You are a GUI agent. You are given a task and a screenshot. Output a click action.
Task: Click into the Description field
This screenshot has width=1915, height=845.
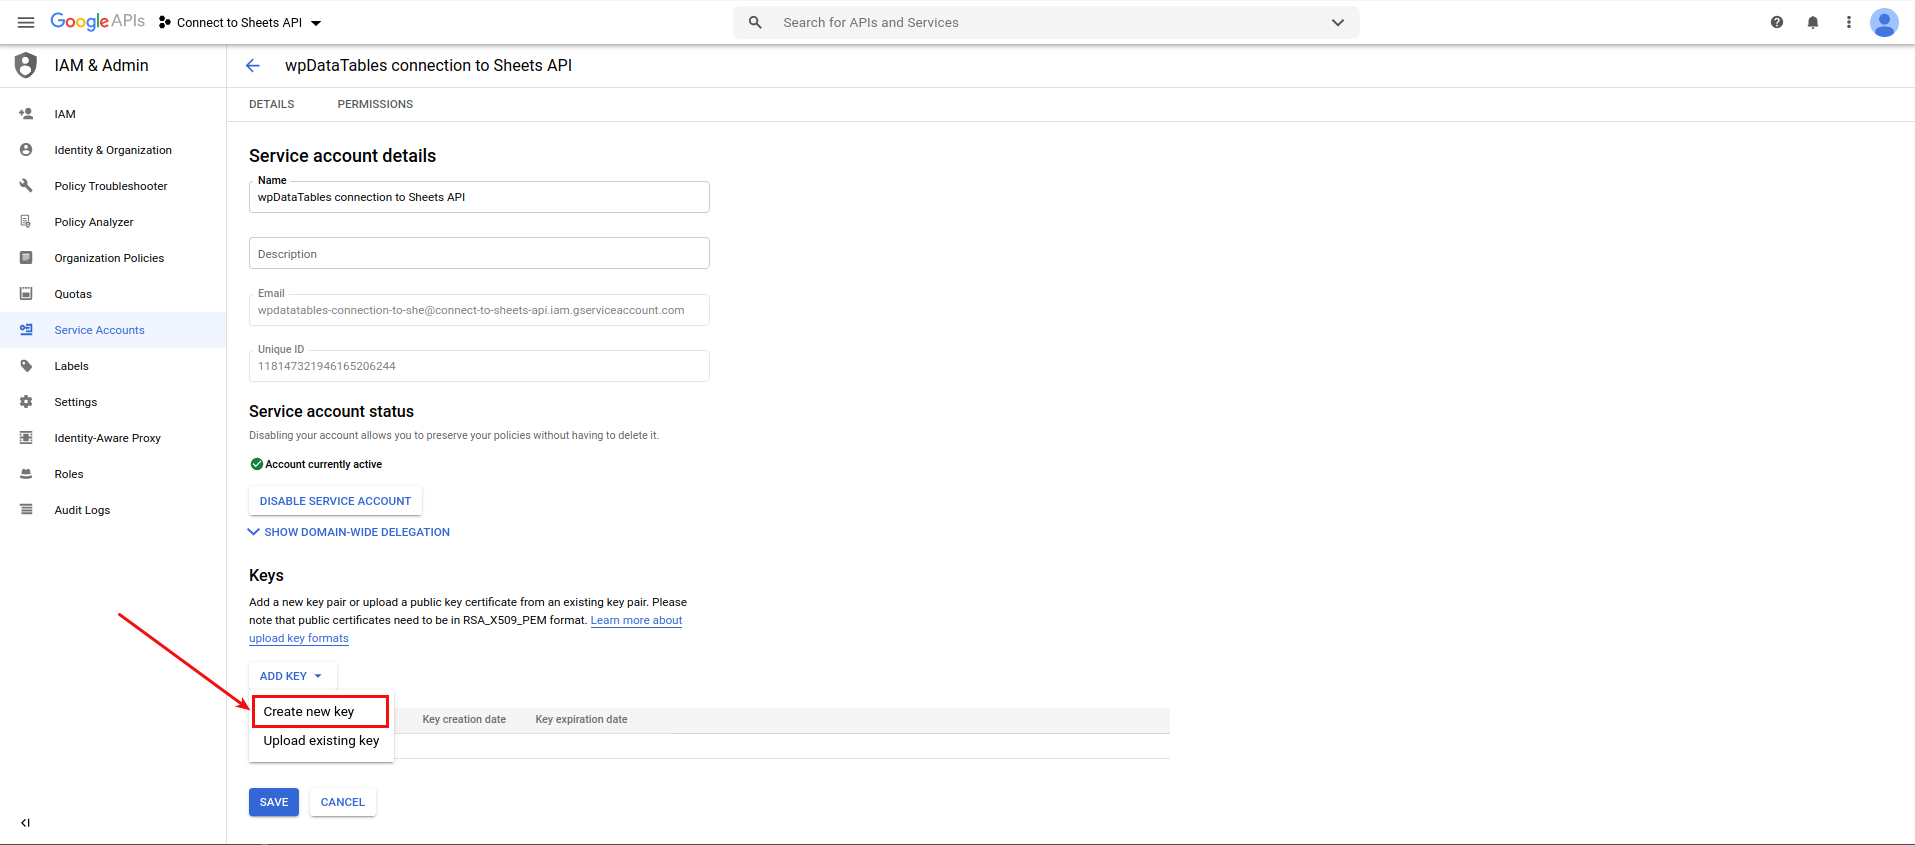(479, 253)
